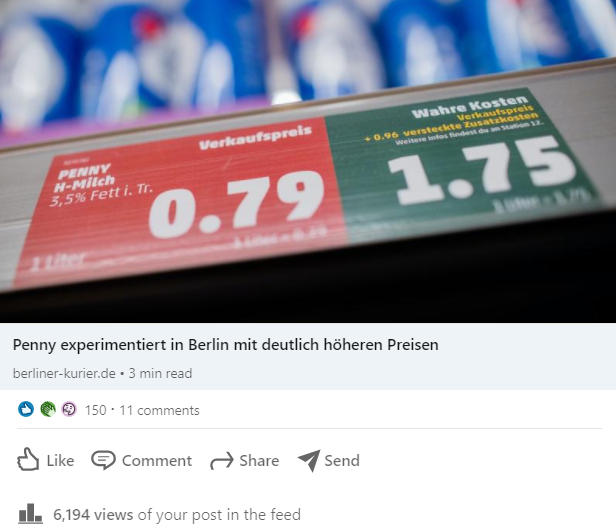Screen dimensions: 616x529
Task: Click the 3 min read label
Action: coord(160,373)
